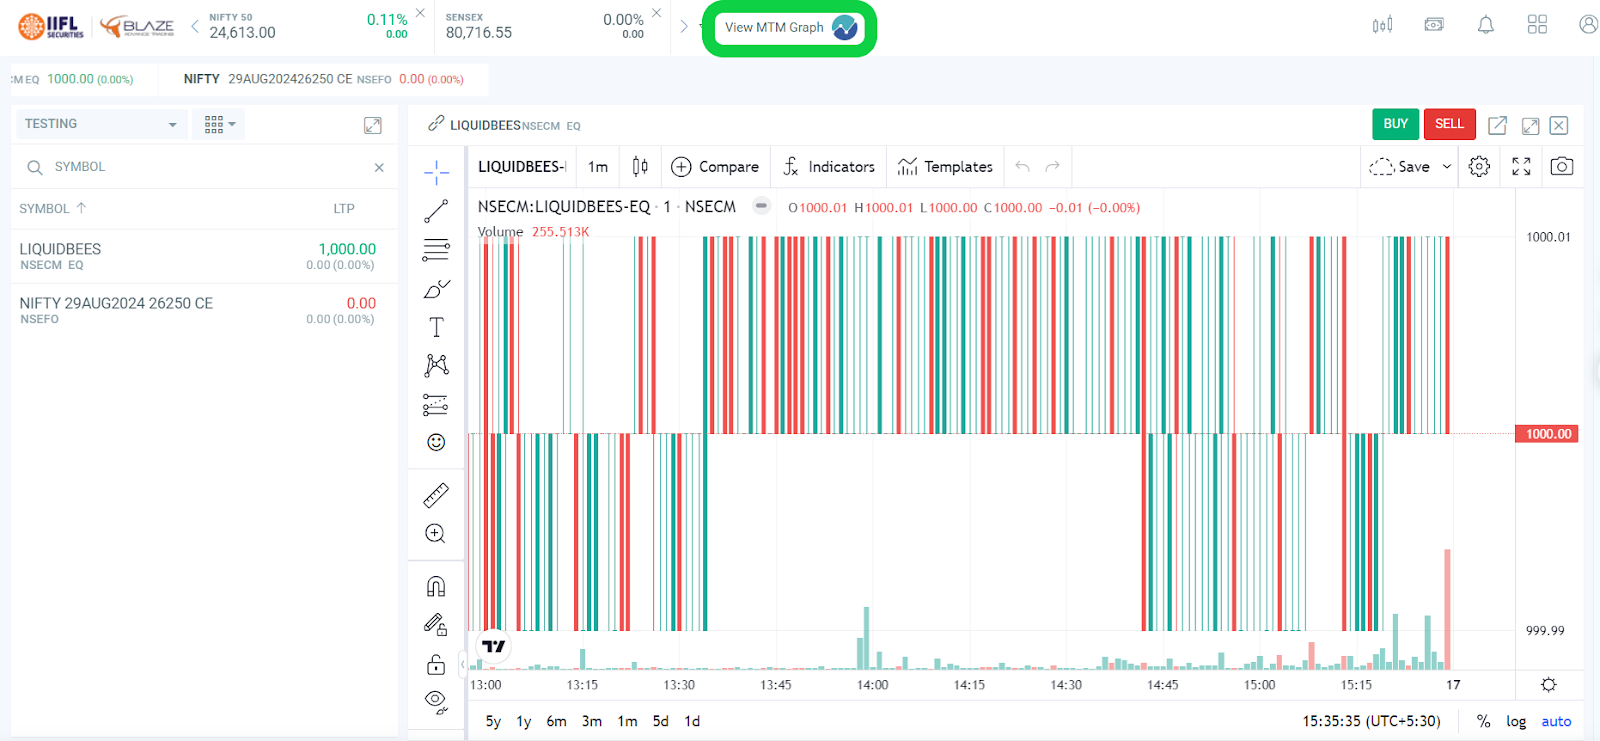Click the green BUY button

[1395, 124]
